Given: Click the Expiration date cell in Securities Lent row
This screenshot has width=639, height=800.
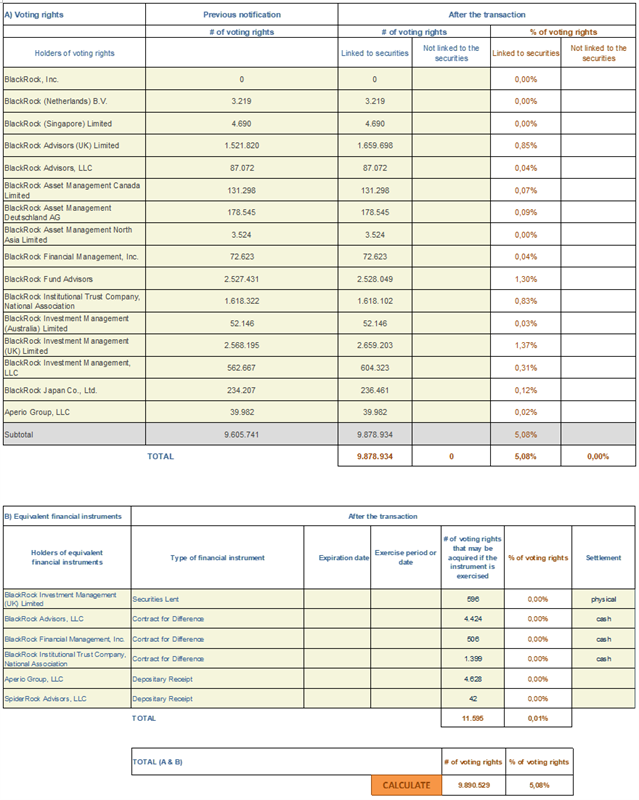Looking at the screenshot, I should (337, 599).
